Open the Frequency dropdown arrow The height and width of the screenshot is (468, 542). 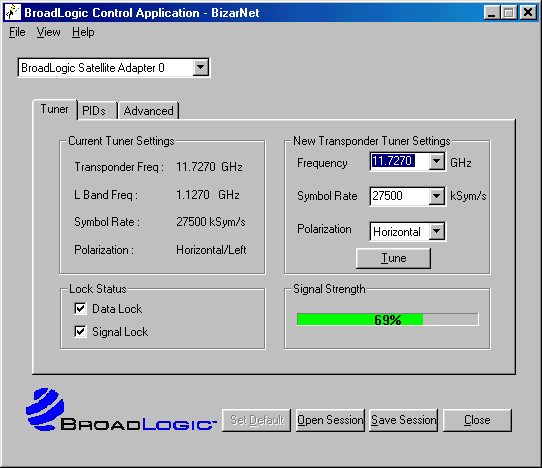pos(437,161)
